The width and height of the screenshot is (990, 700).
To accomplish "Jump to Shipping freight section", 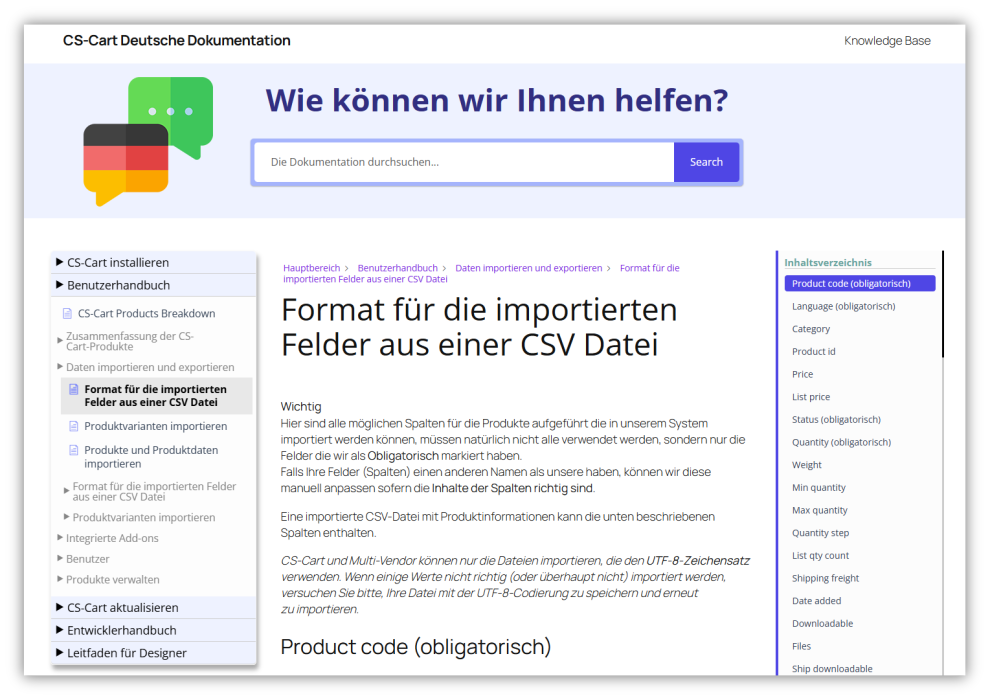I will point(825,579).
